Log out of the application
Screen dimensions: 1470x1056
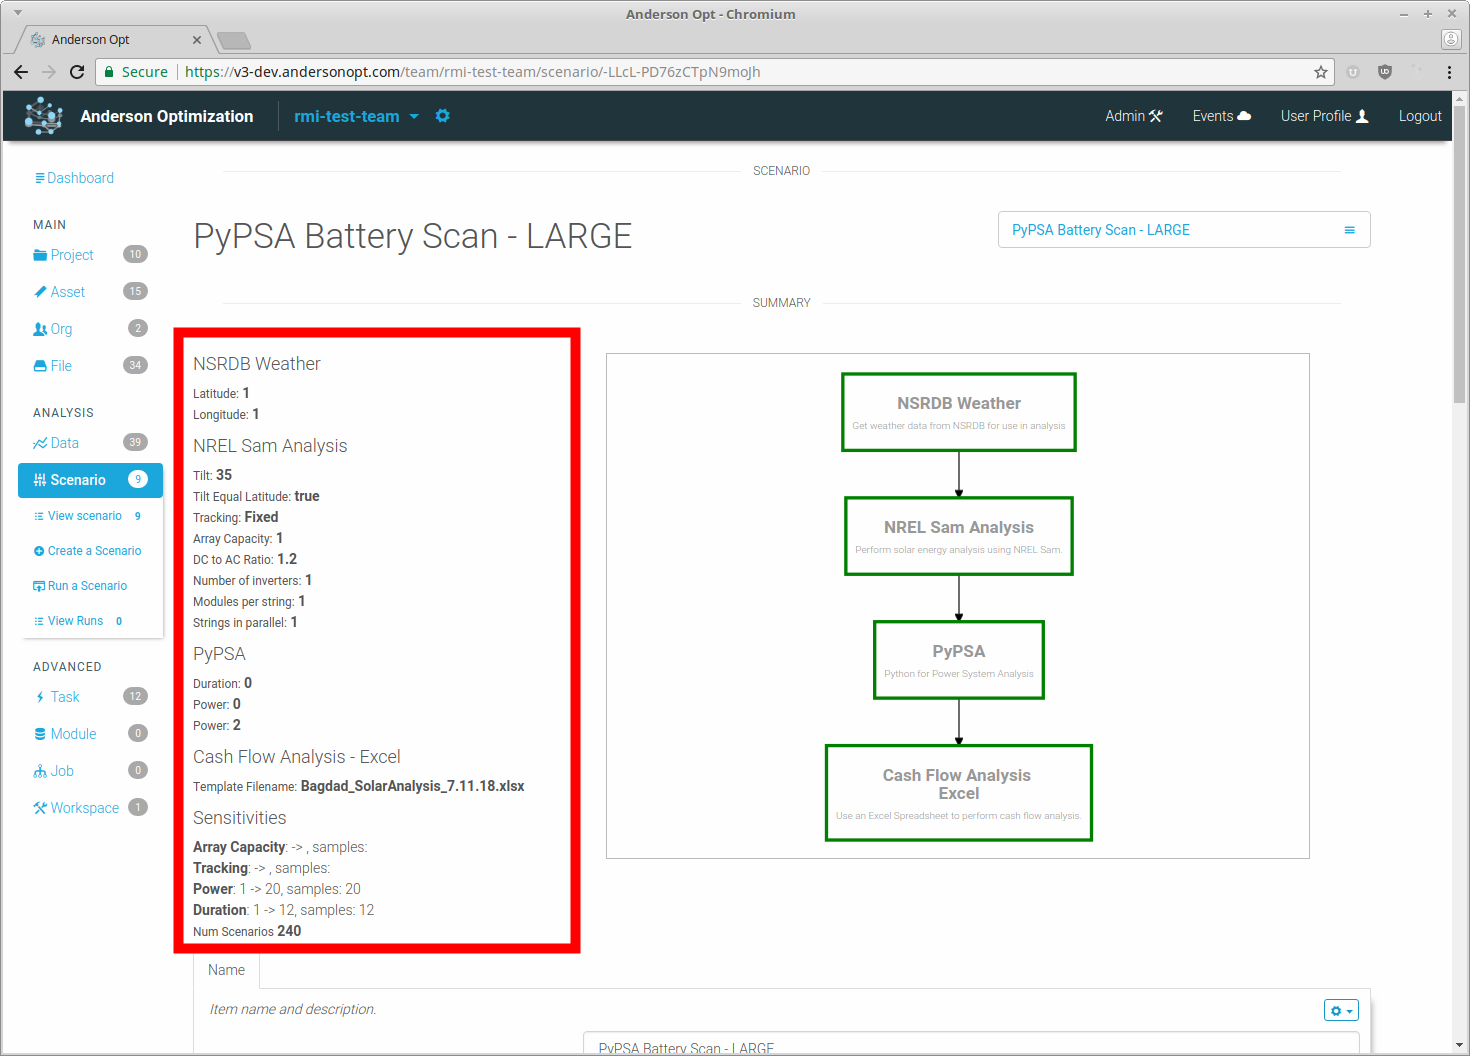coord(1419,116)
